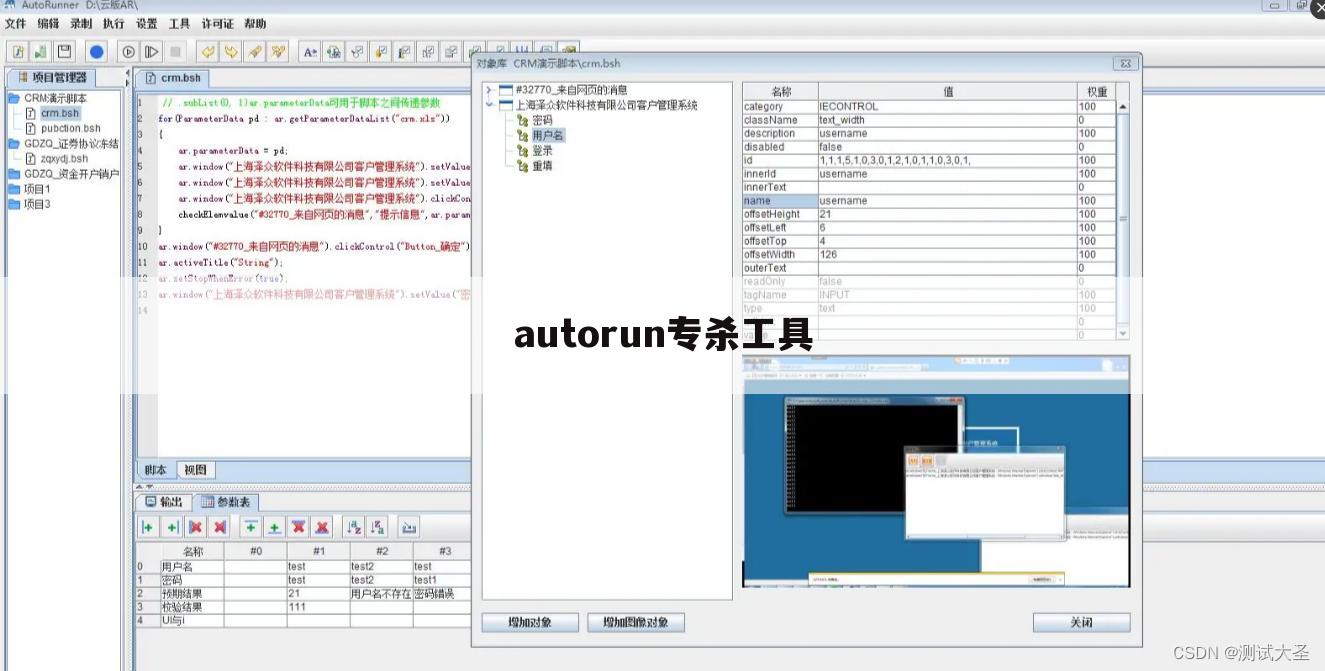Viewport: 1325px width, 671px height.
Task: Click the yellow undo arrow icon
Action: click(208, 51)
